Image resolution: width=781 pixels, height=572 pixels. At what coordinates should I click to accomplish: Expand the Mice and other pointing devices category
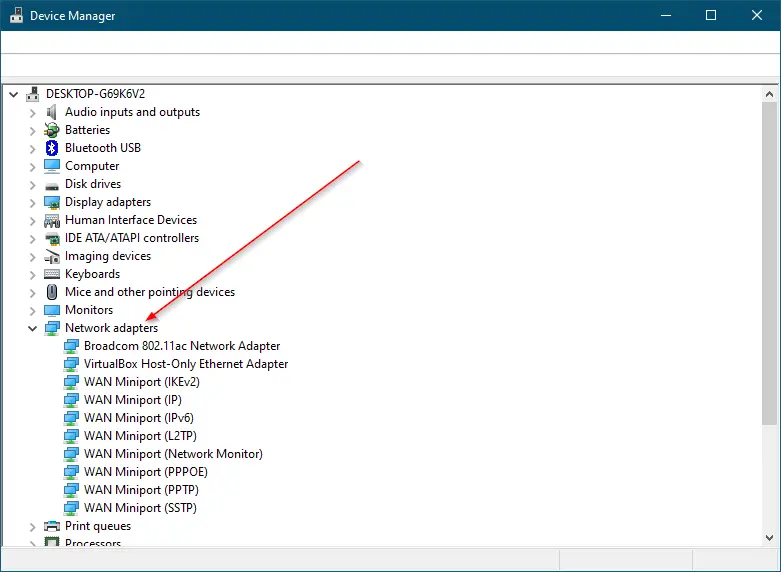[33, 293]
